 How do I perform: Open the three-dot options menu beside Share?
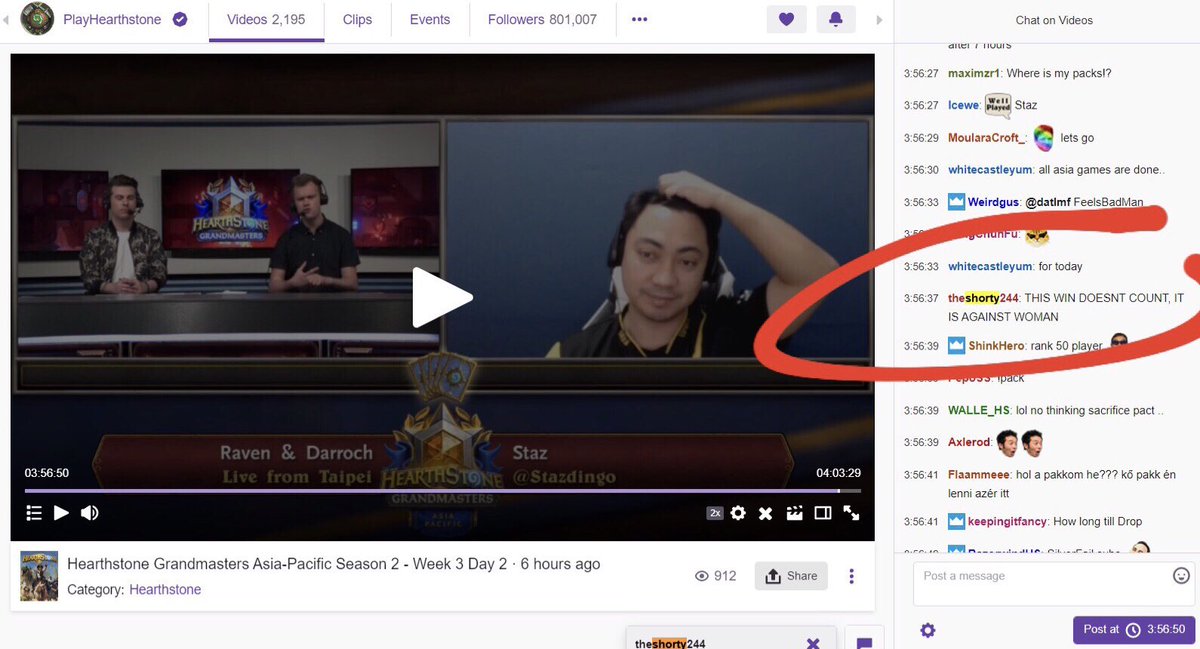coord(852,576)
